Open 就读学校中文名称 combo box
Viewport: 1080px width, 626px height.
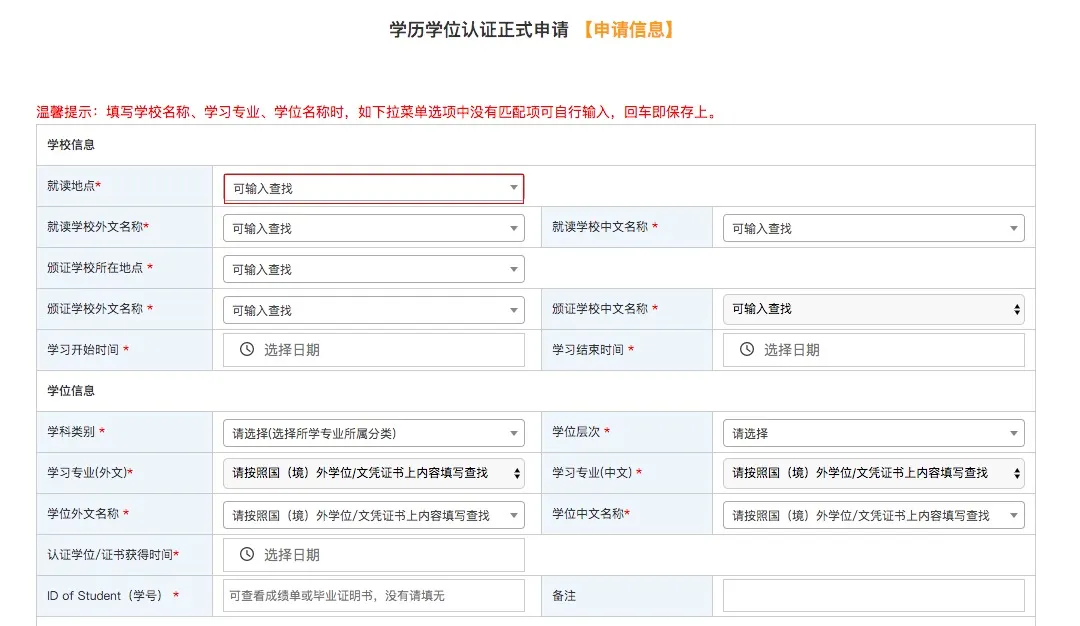(873, 229)
